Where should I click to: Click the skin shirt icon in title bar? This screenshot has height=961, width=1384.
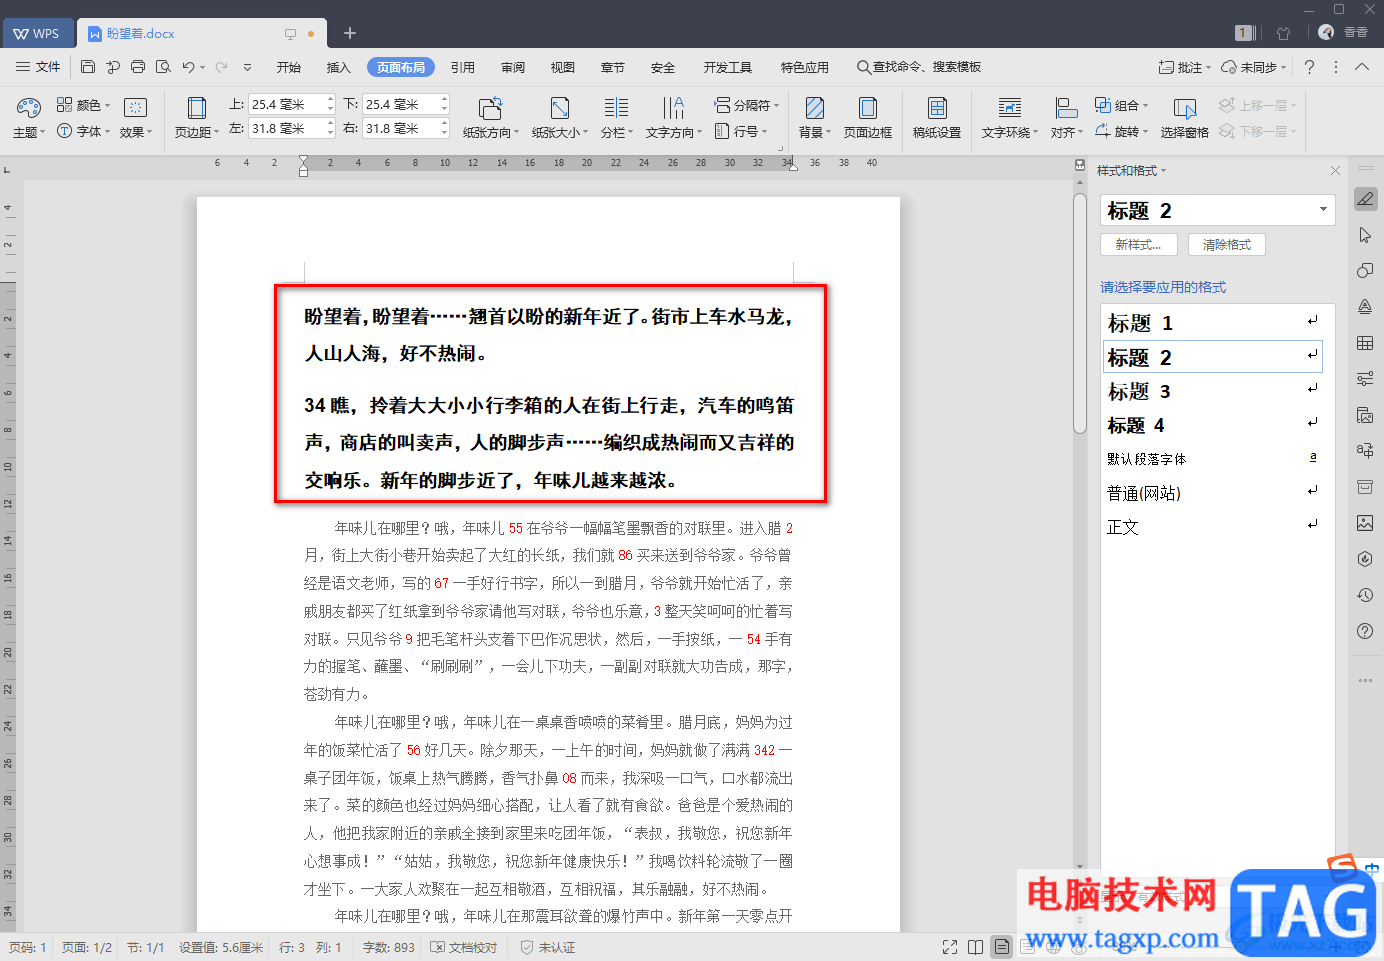(1284, 33)
